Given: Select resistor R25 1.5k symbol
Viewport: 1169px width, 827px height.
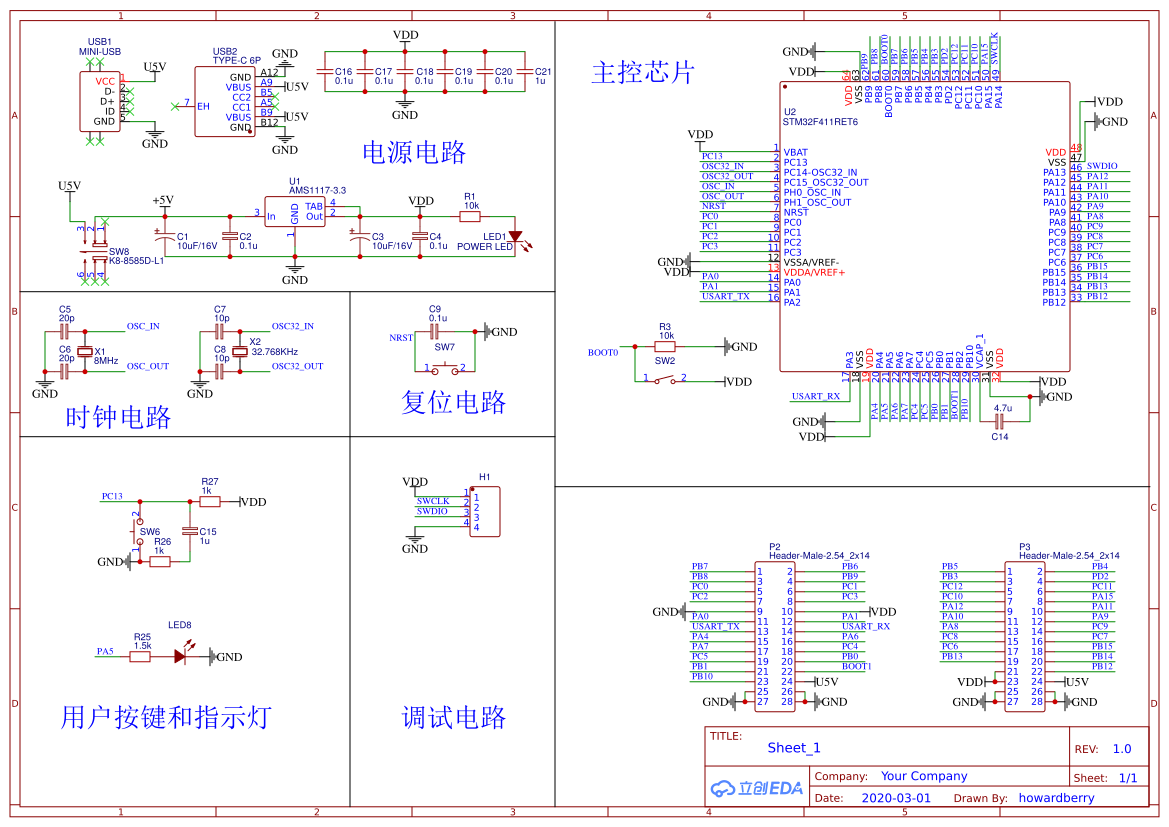Looking at the screenshot, I should point(140,656).
